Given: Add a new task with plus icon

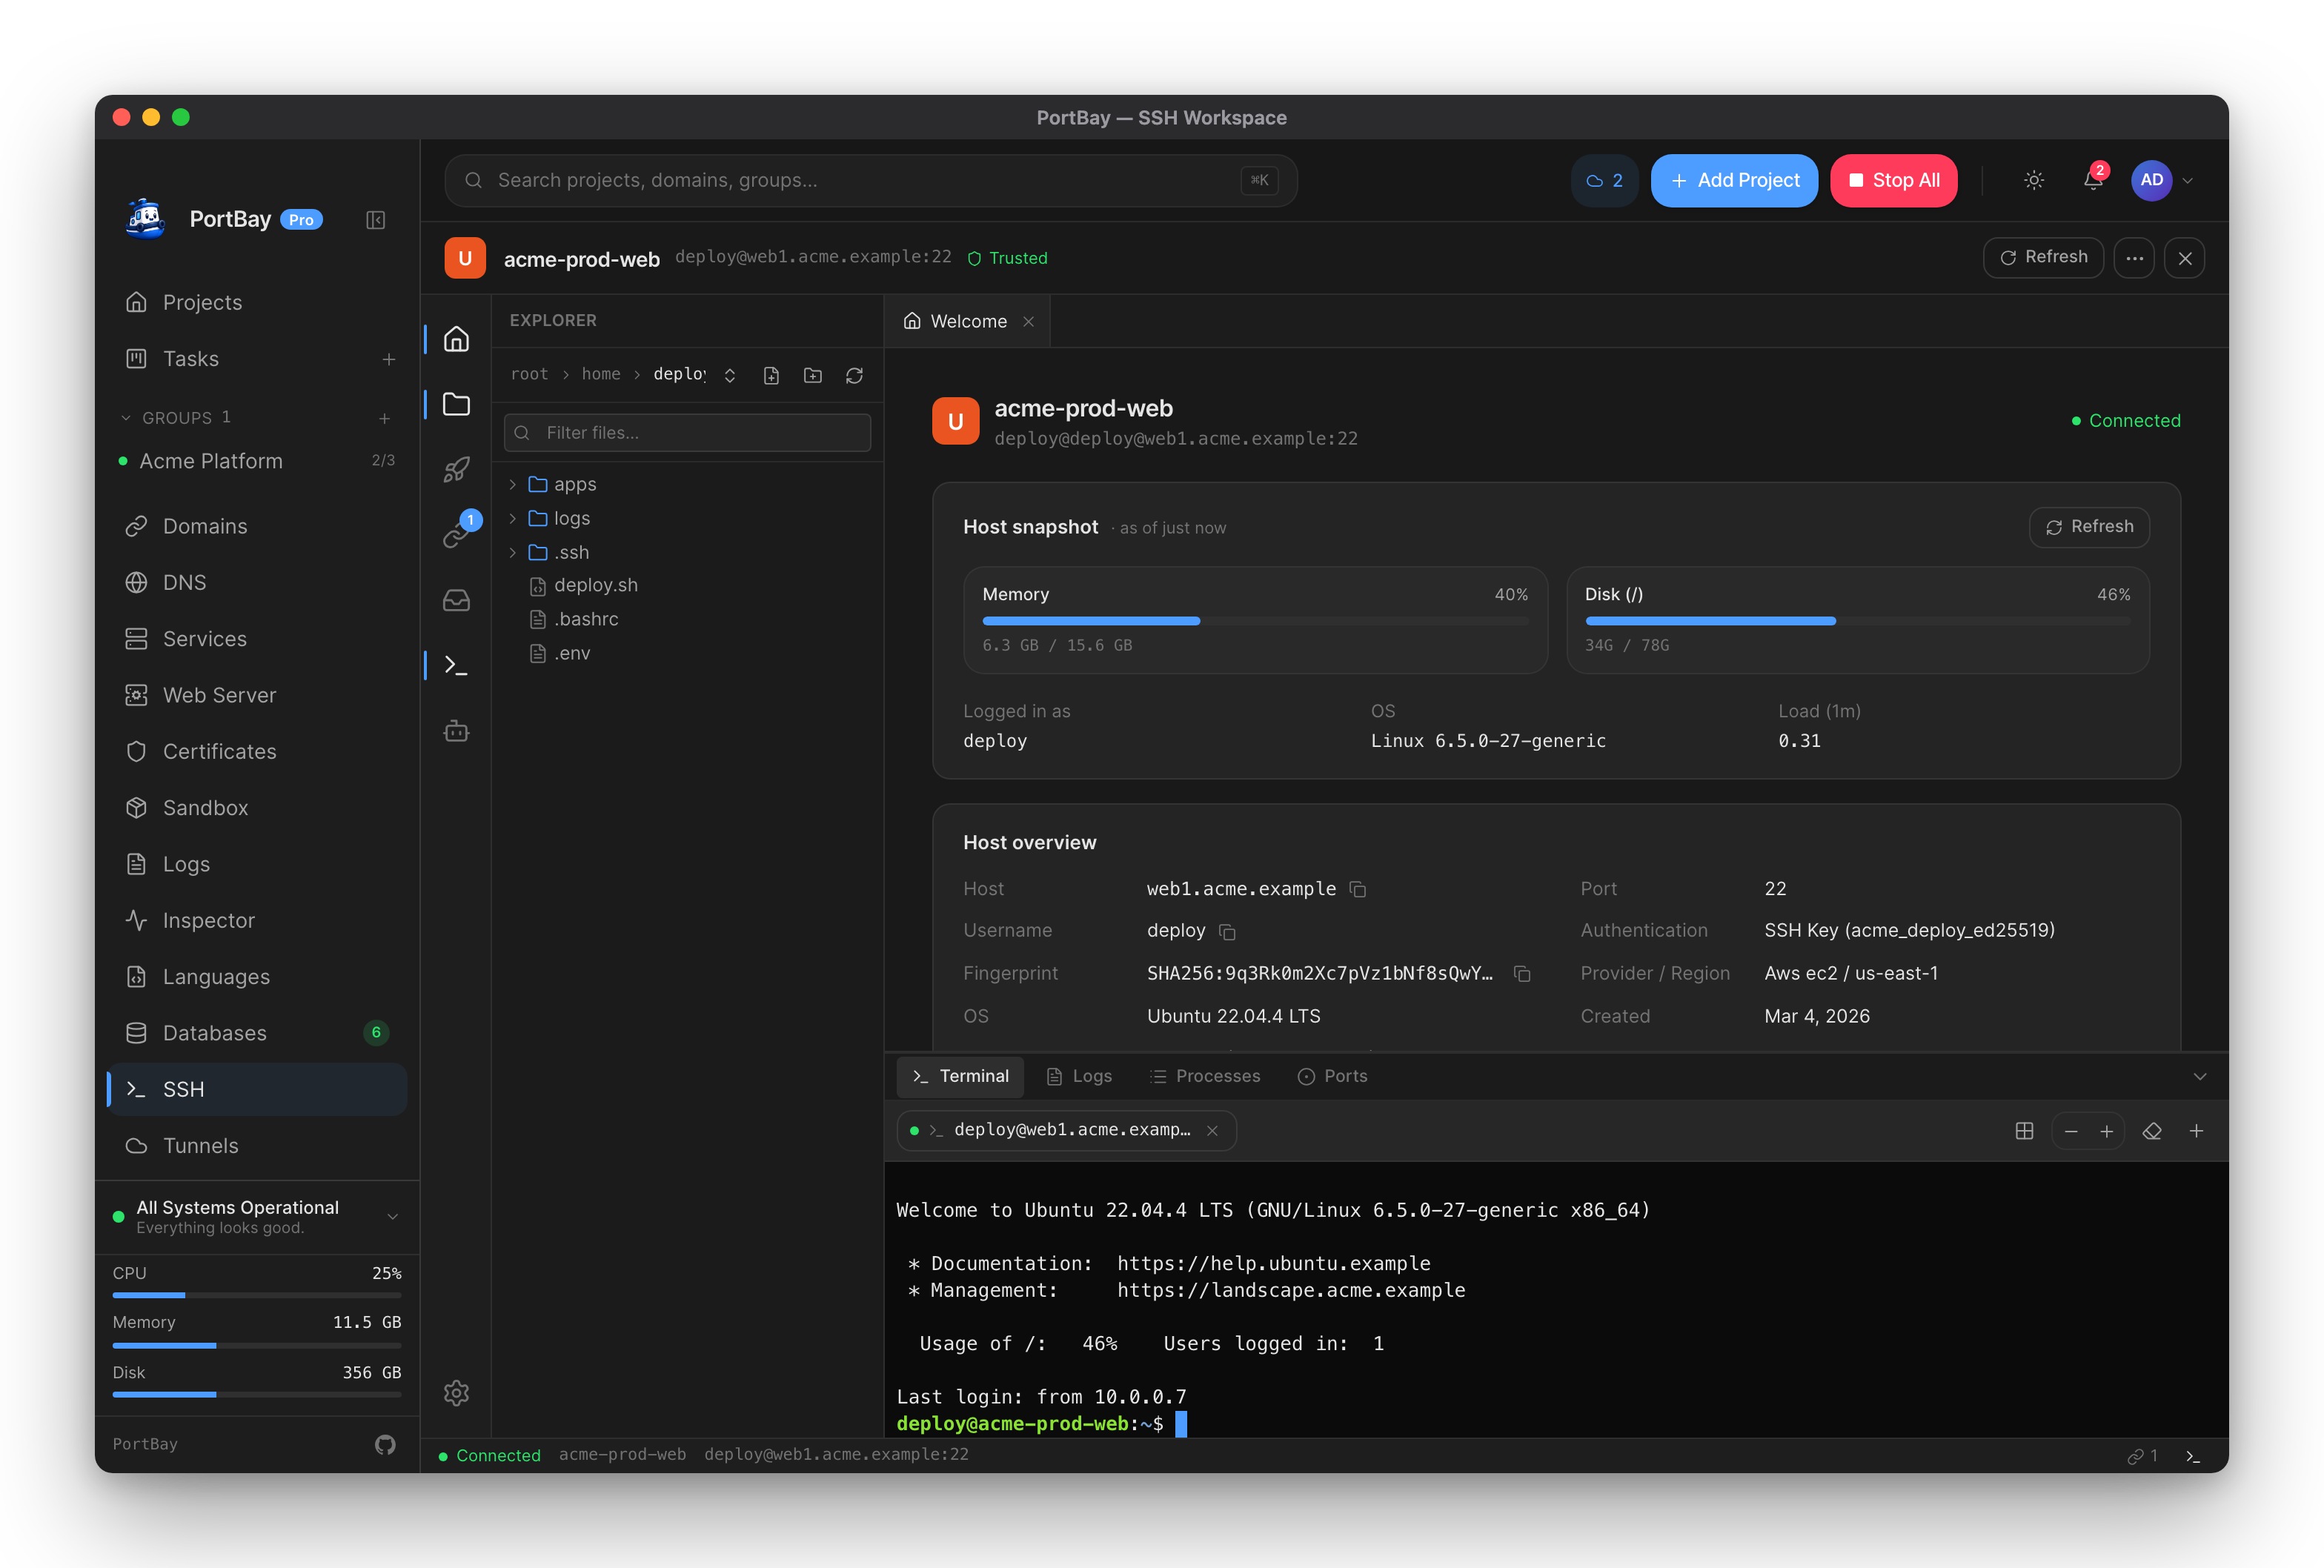Looking at the screenshot, I should pos(389,359).
